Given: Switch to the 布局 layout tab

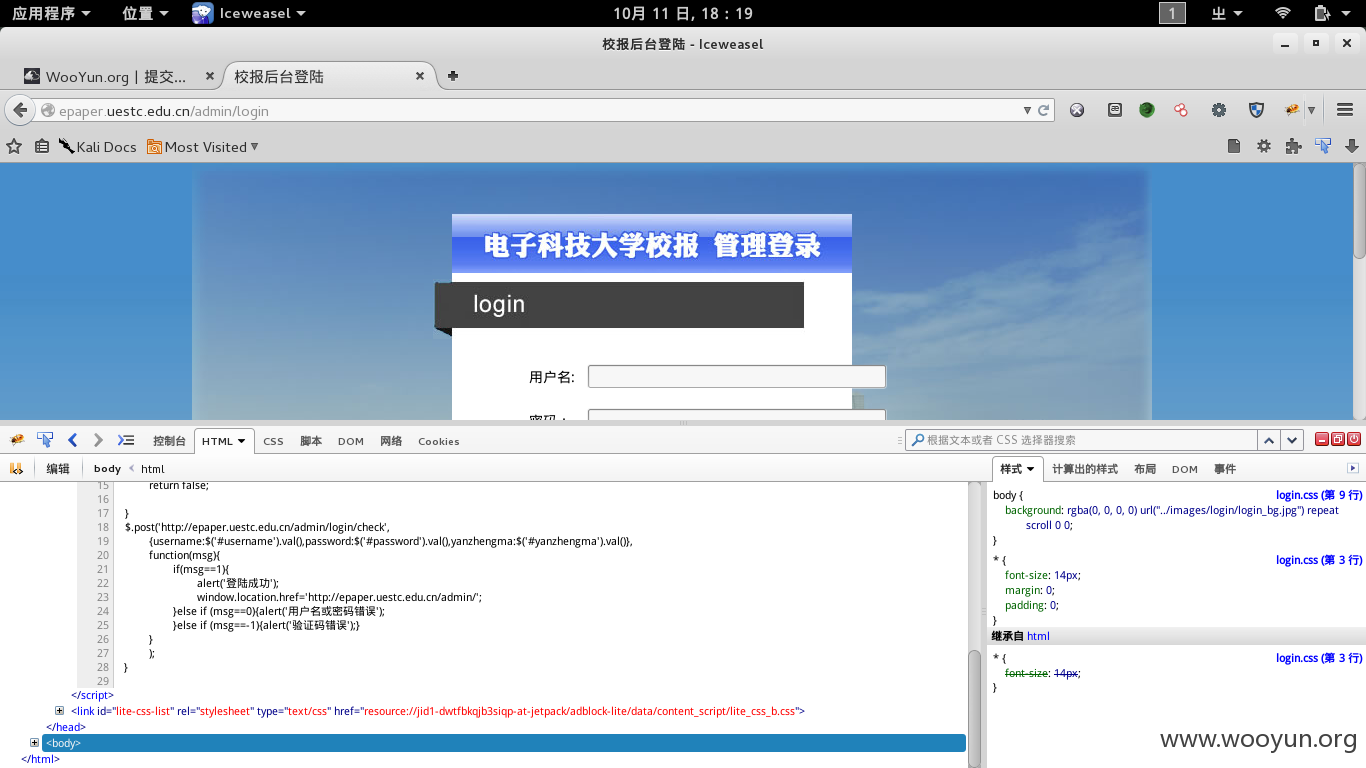Looking at the screenshot, I should 1145,469.
